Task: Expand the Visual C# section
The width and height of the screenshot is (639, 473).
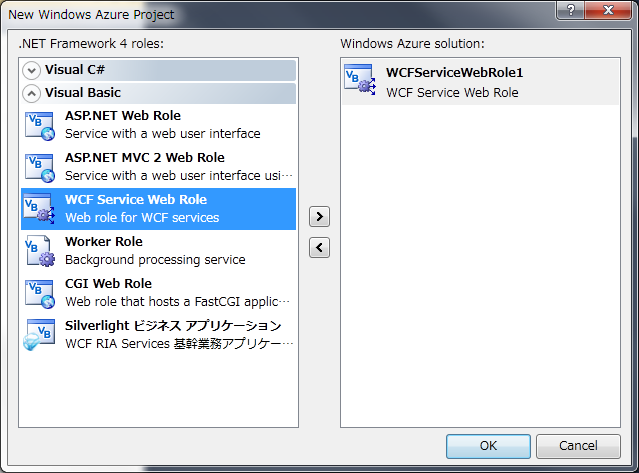Action: 31,70
